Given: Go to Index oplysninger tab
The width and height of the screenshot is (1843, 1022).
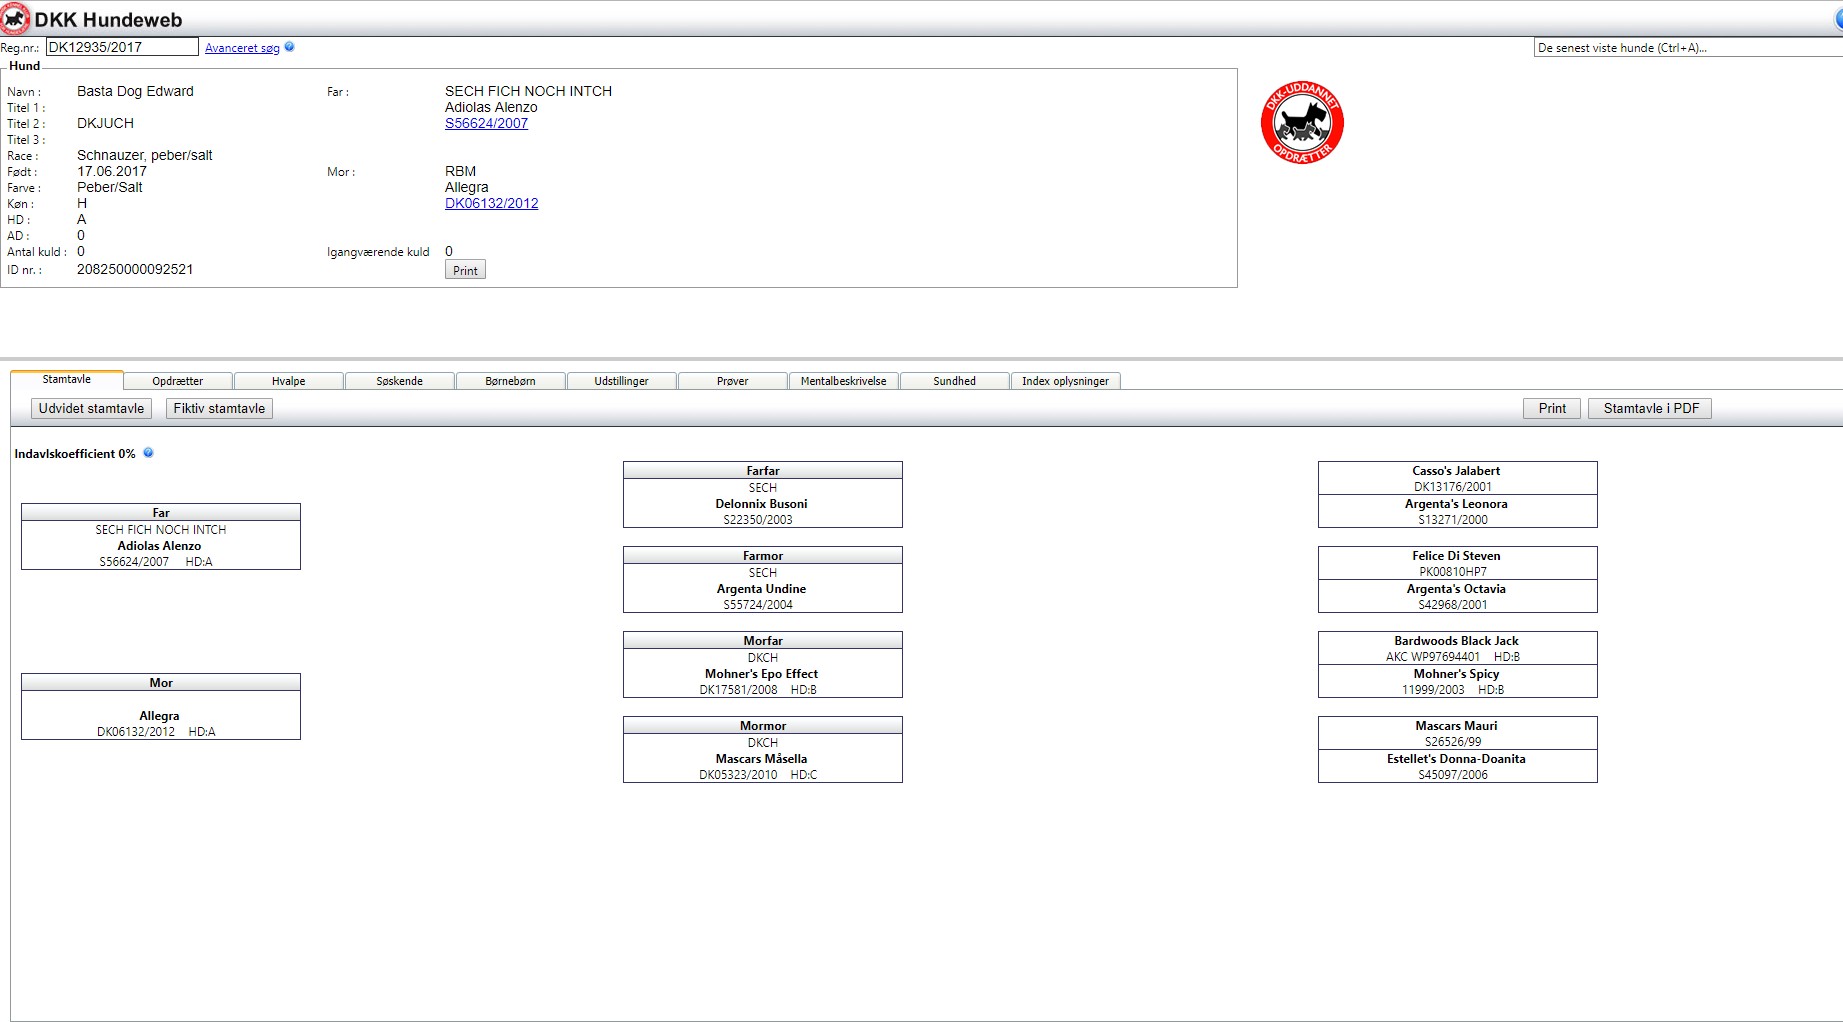Looking at the screenshot, I should (x=1065, y=381).
